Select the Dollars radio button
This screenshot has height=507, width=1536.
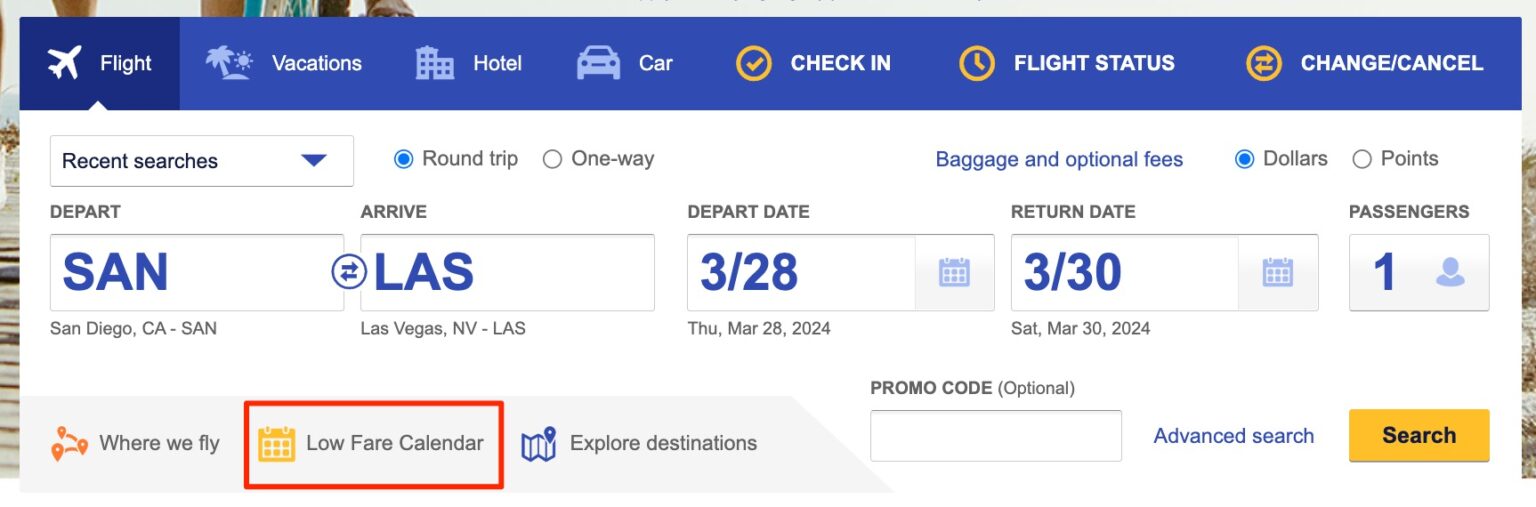pos(1245,159)
